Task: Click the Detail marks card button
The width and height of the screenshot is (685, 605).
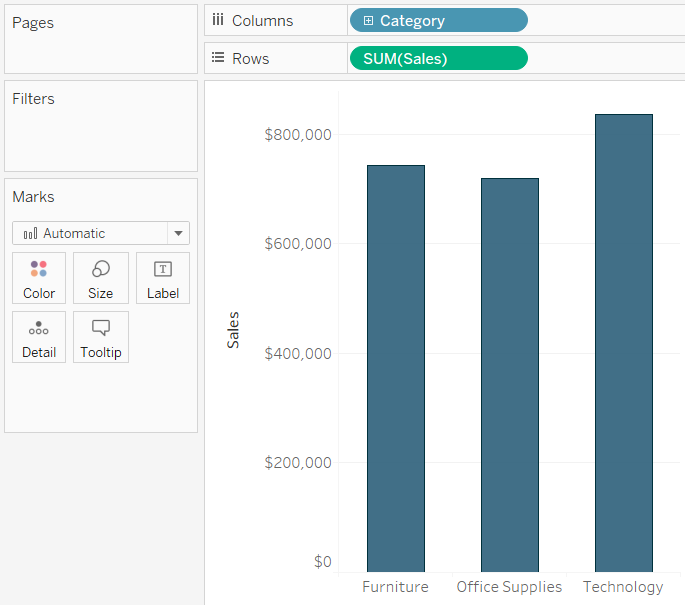Action: coord(39,337)
